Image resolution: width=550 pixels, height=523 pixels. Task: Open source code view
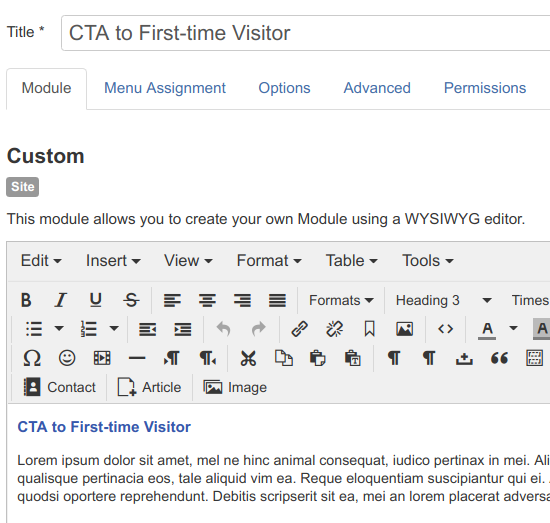(445, 329)
